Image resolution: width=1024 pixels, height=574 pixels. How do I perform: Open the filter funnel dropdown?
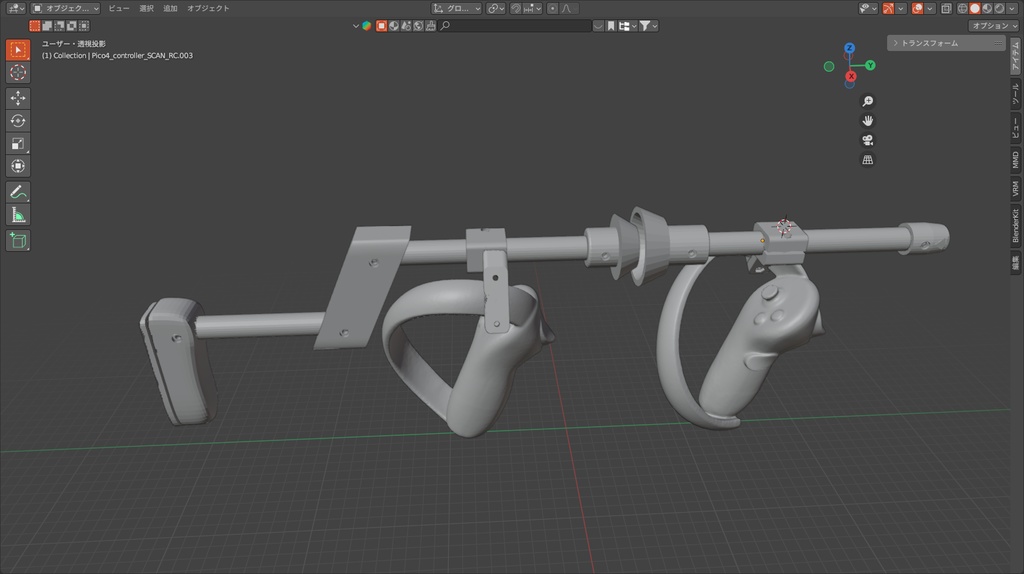[x=648, y=26]
